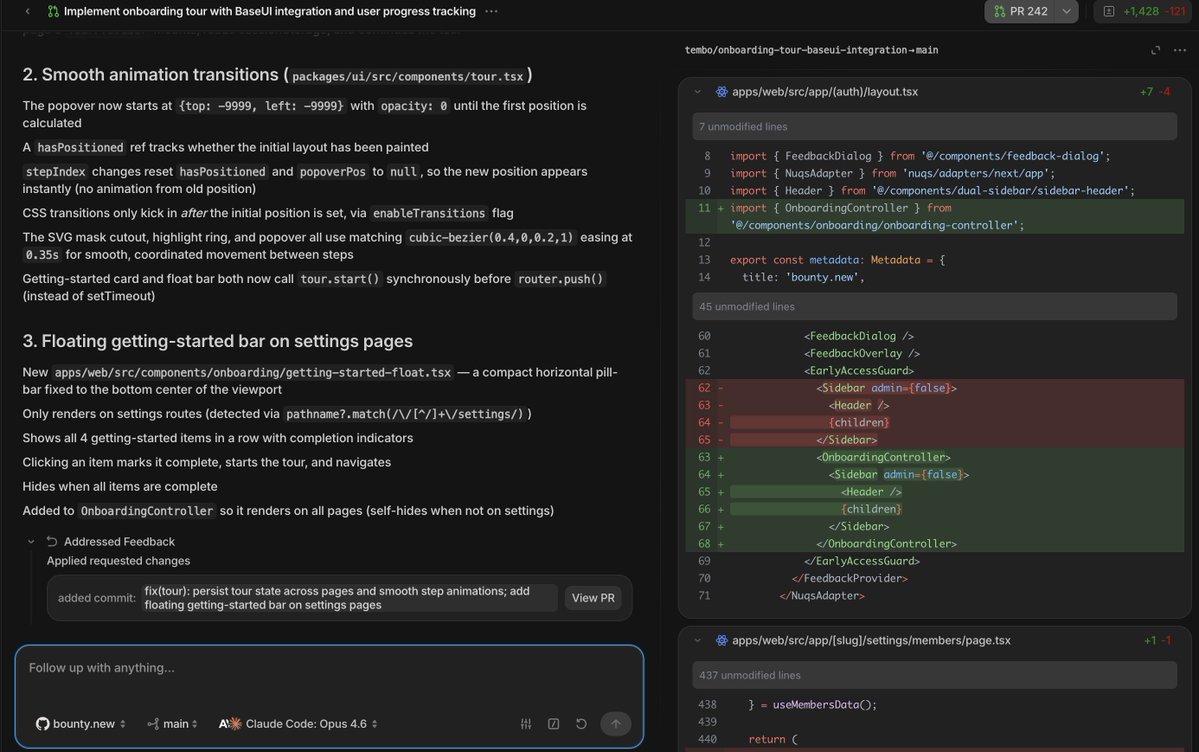Click the '3. Floating getting-started bar' heading

tap(217, 341)
